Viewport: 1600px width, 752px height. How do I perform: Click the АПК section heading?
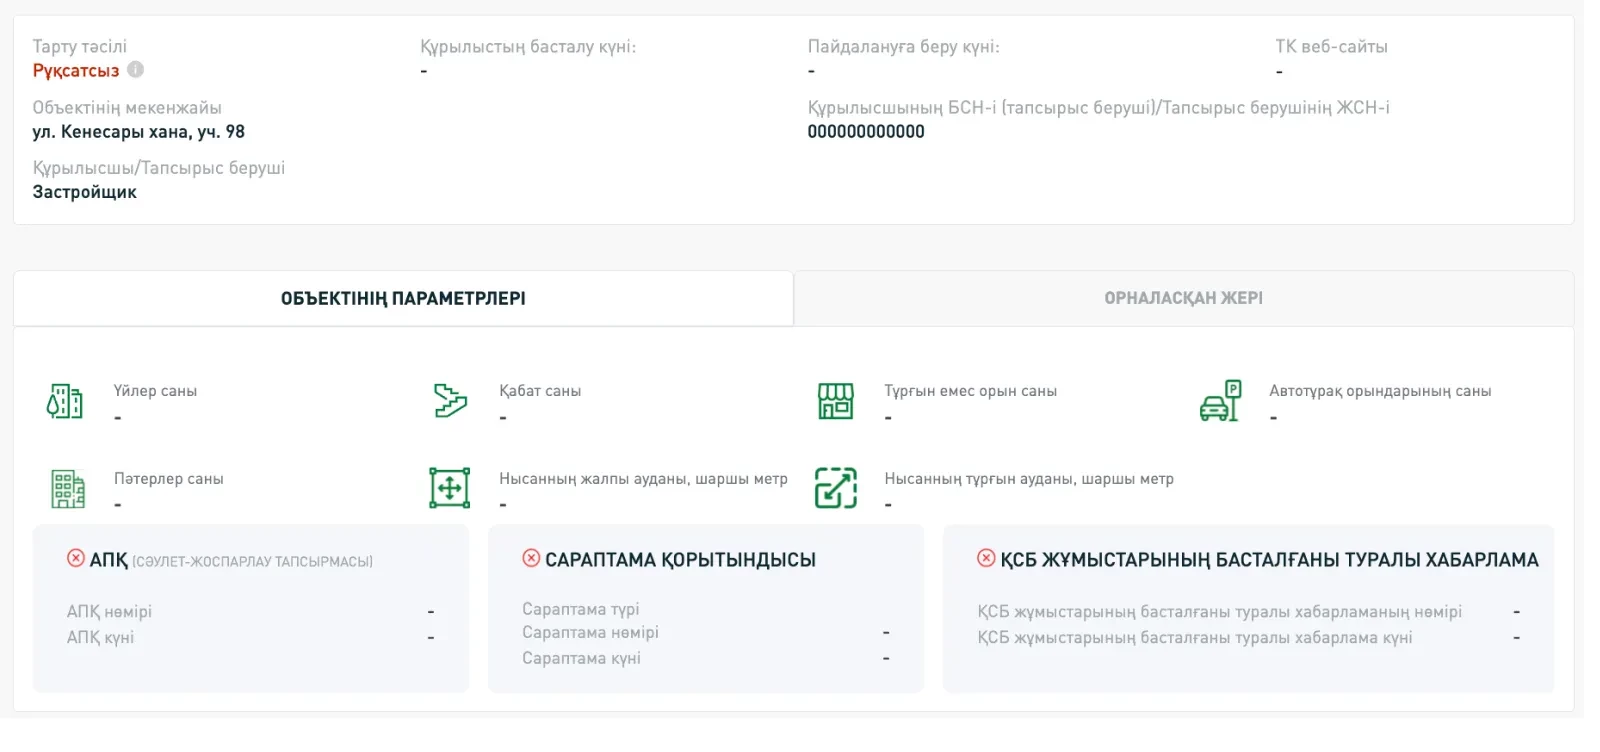109,561
